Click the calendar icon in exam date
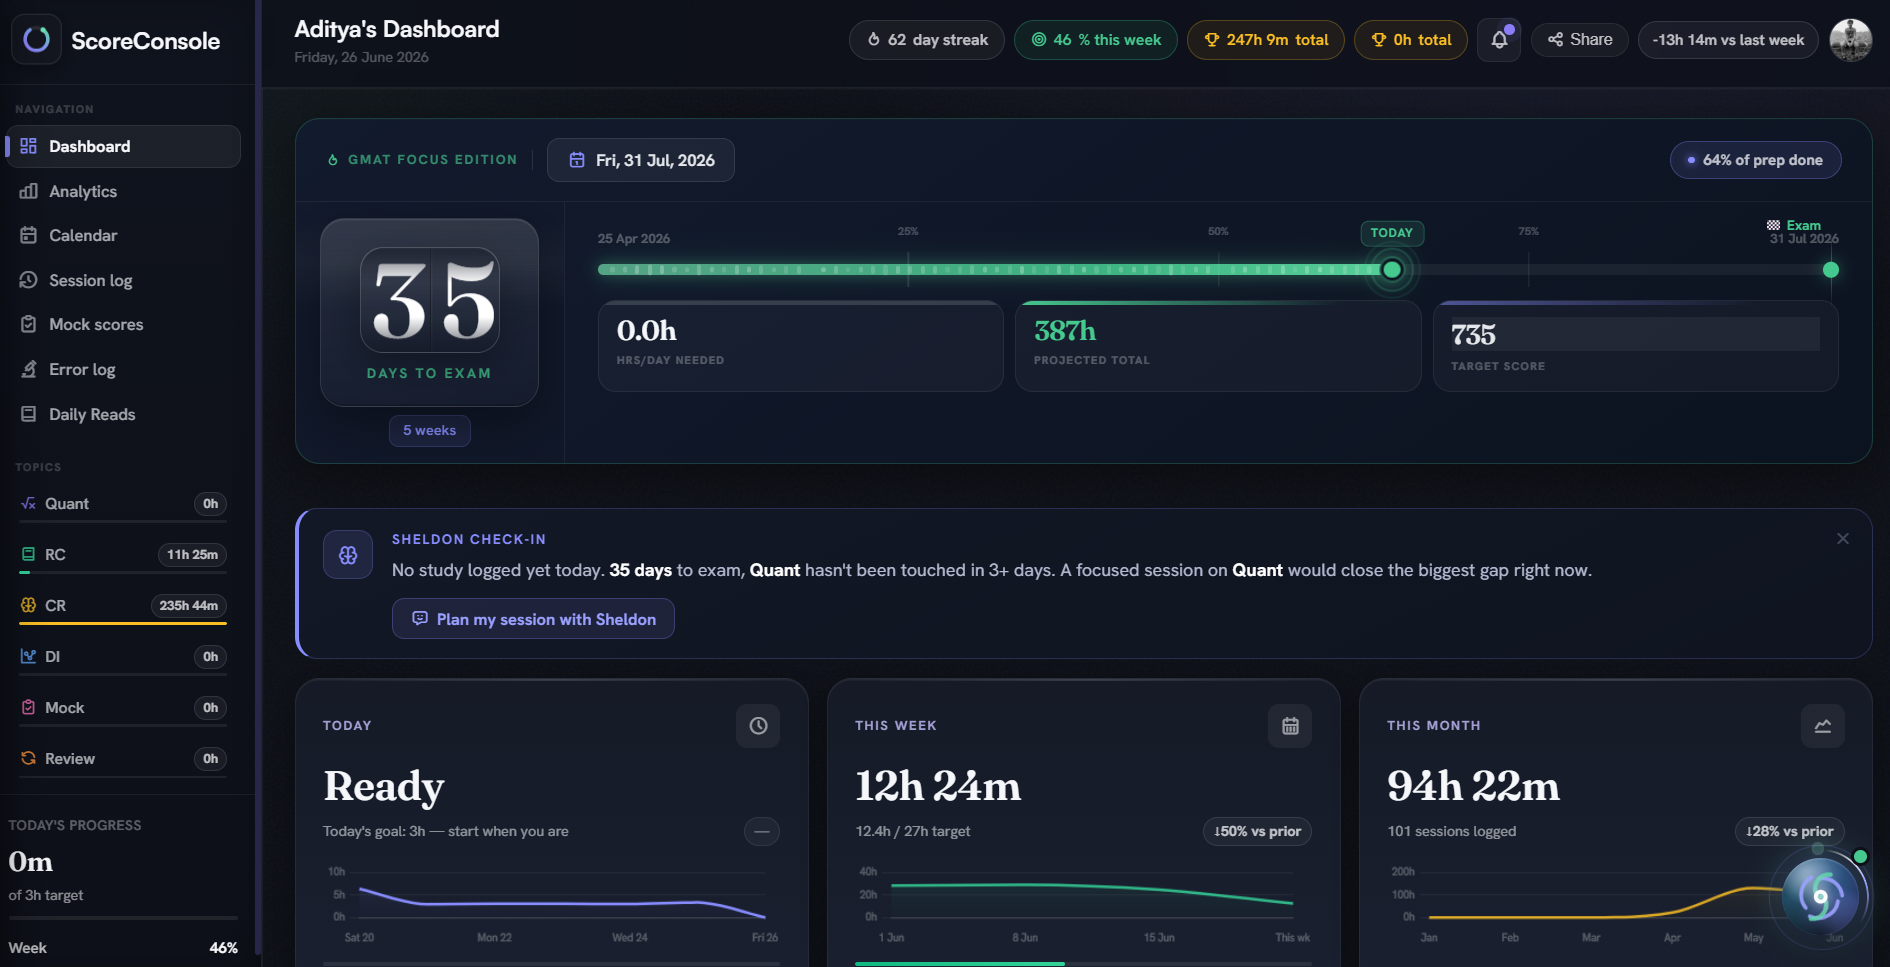 click(577, 160)
